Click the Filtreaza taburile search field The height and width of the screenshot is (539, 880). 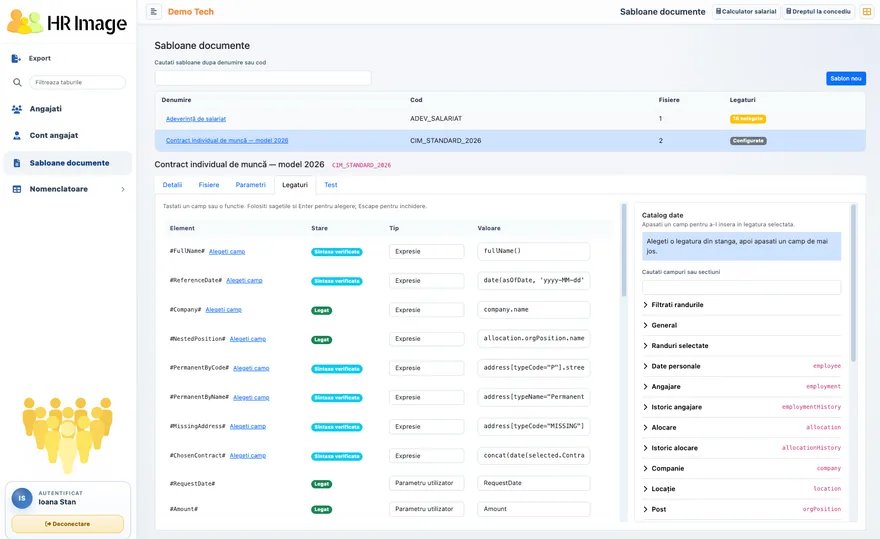tap(77, 83)
